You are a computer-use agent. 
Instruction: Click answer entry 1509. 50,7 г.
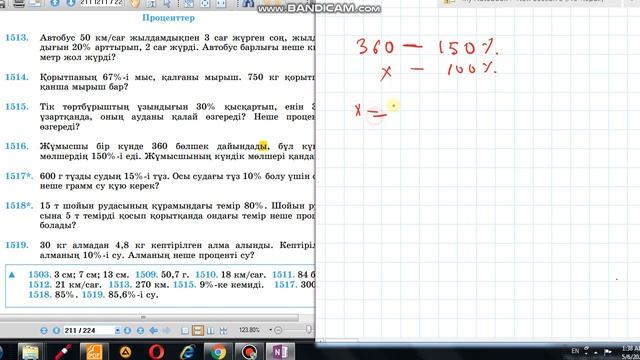point(162,275)
